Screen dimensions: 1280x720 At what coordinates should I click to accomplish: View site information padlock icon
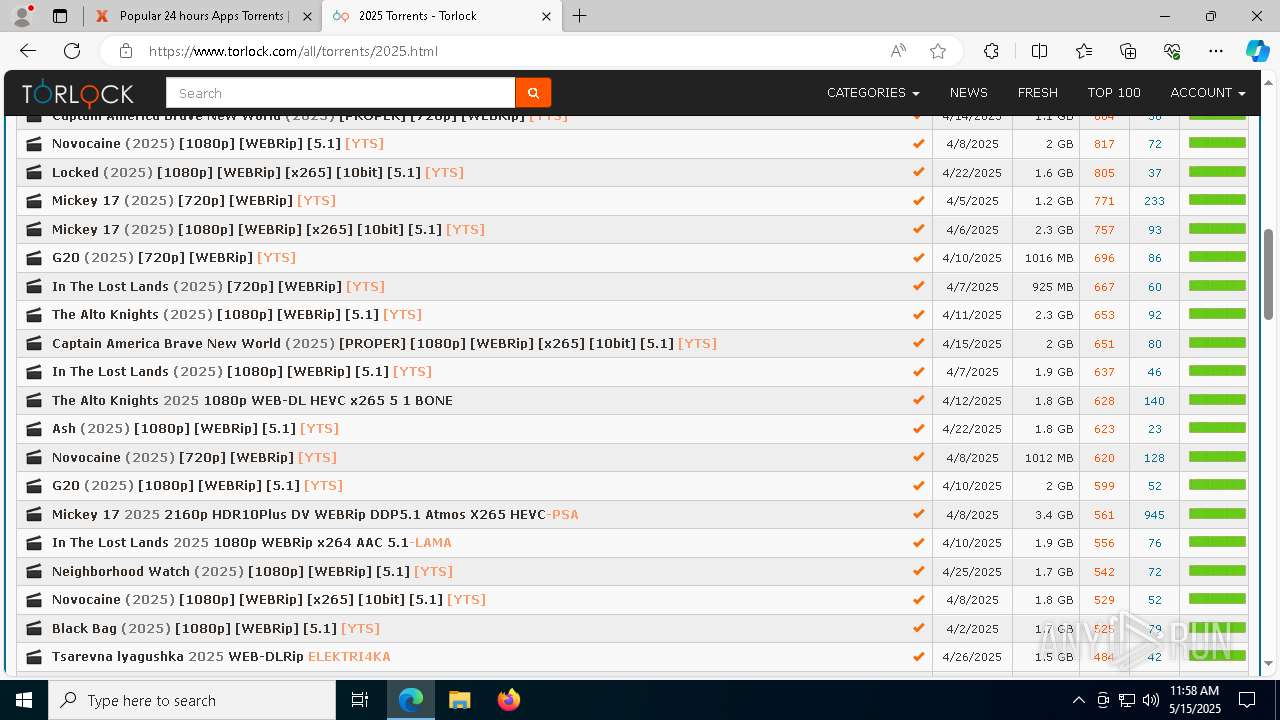coord(126,51)
